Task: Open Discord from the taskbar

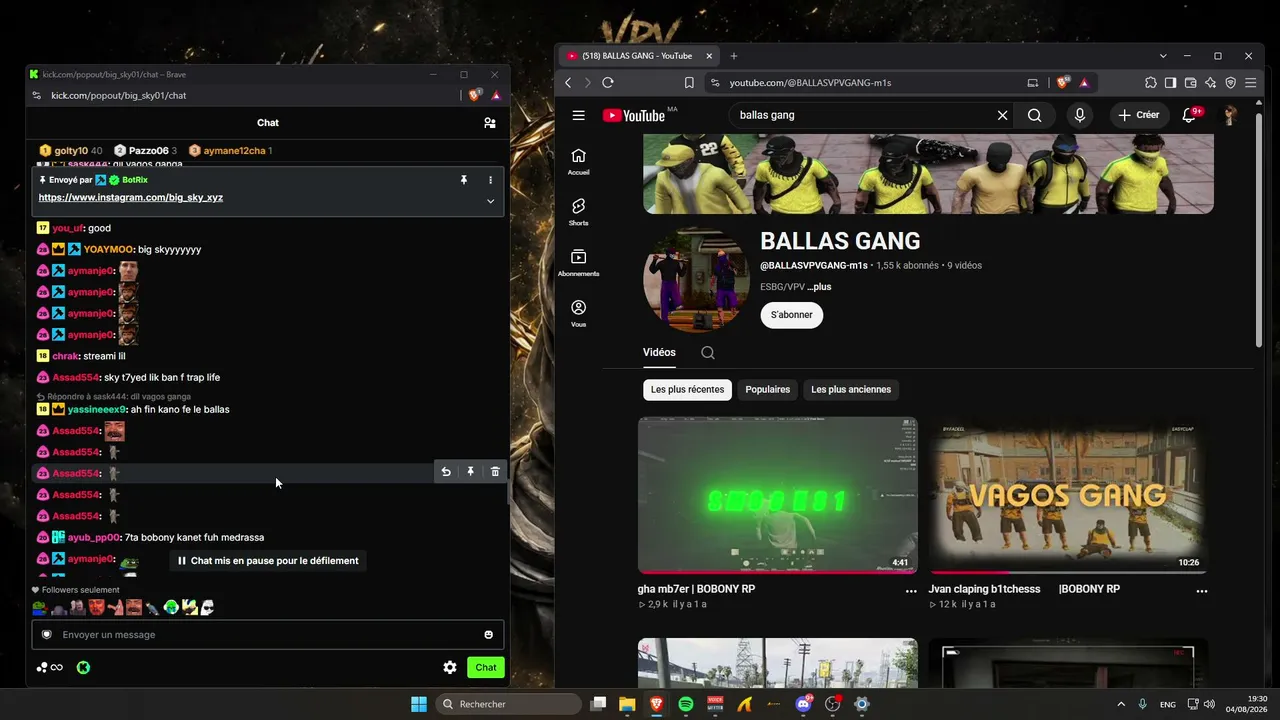Action: [x=803, y=704]
